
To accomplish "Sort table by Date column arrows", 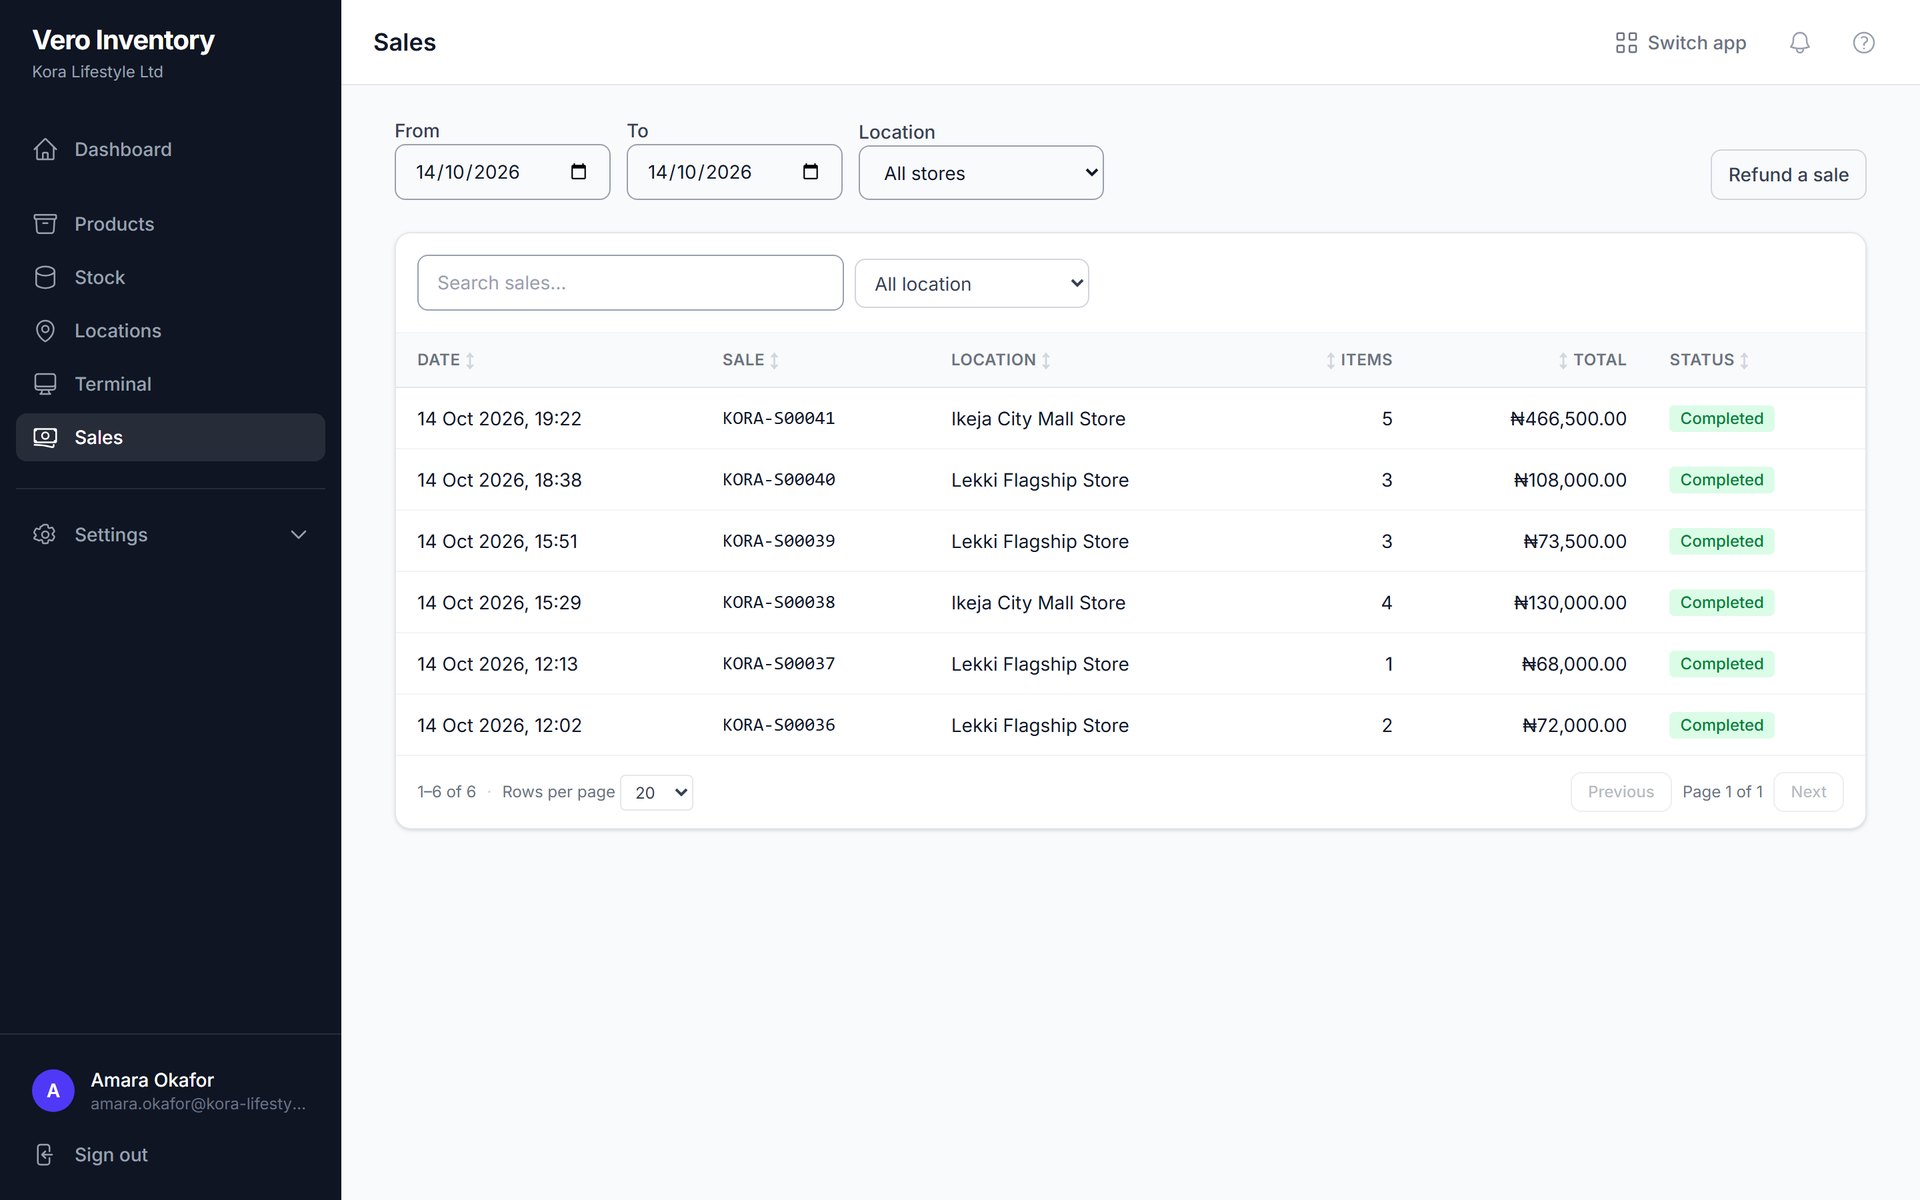I will pyautogui.click(x=470, y=360).
